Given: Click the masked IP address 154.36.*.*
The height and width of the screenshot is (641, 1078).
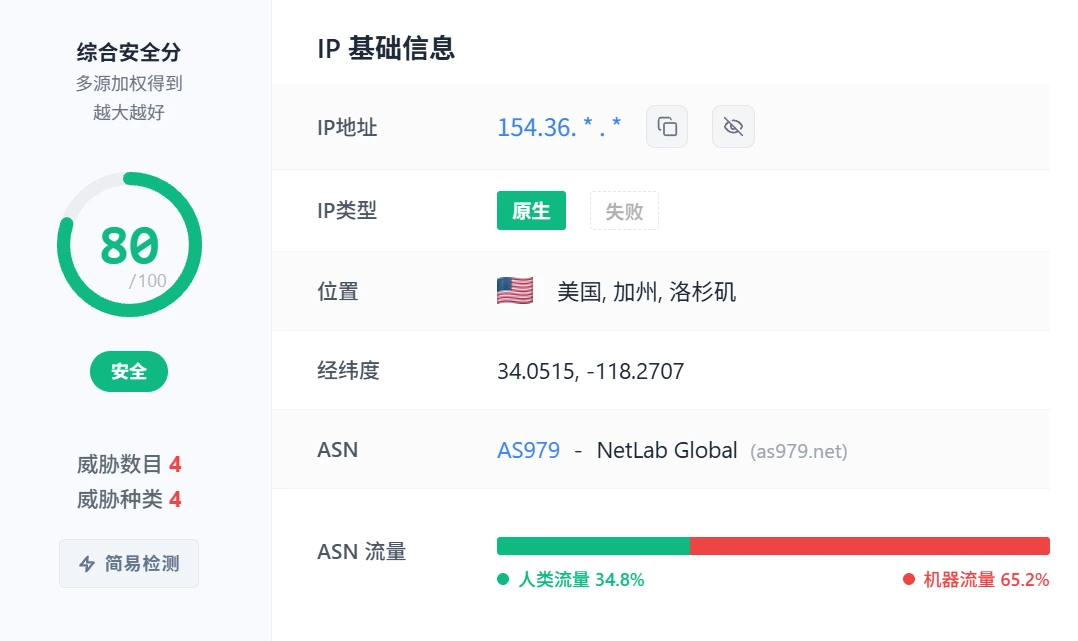Looking at the screenshot, I should [x=559, y=127].
